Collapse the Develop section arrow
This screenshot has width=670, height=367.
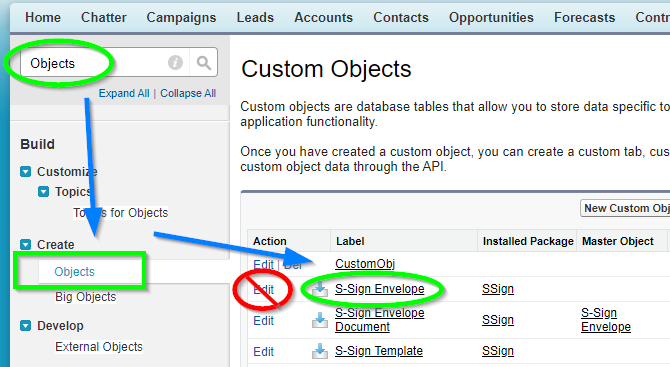tap(26, 326)
